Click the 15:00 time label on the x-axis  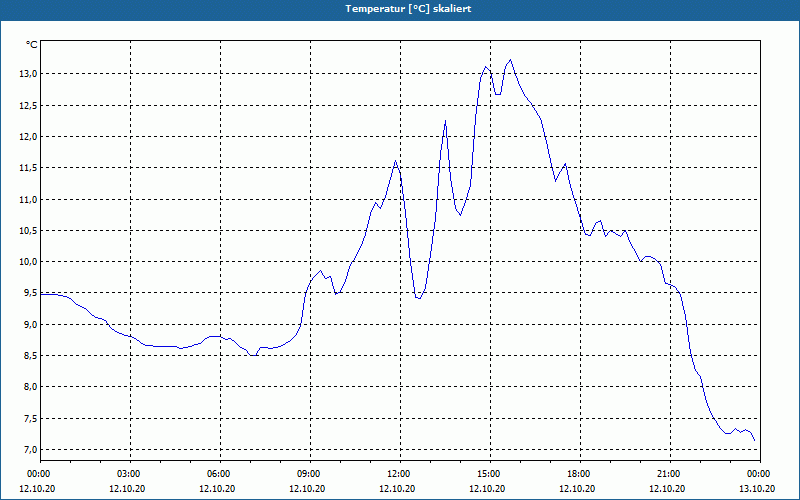coord(490,474)
